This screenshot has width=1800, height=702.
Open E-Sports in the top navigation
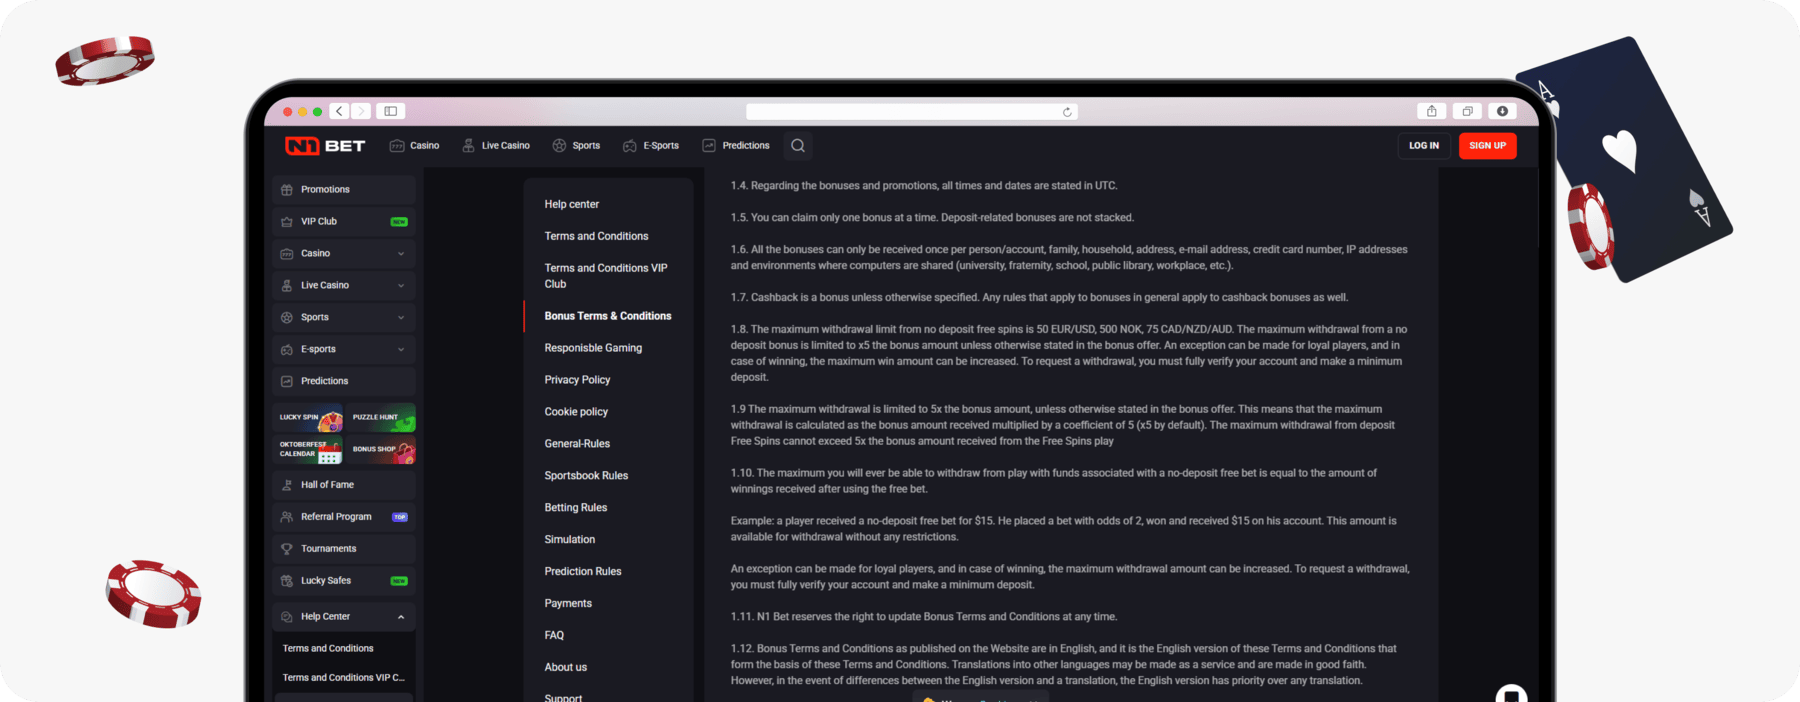651,146
